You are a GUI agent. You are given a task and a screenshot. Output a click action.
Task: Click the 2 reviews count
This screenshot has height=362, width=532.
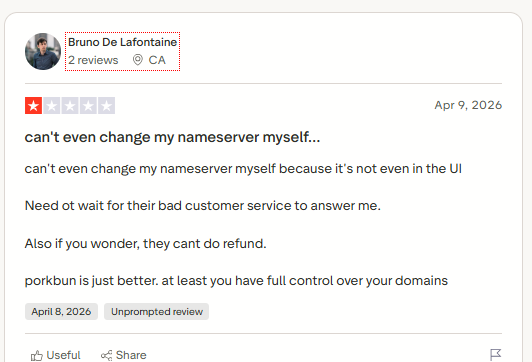tap(93, 60)
